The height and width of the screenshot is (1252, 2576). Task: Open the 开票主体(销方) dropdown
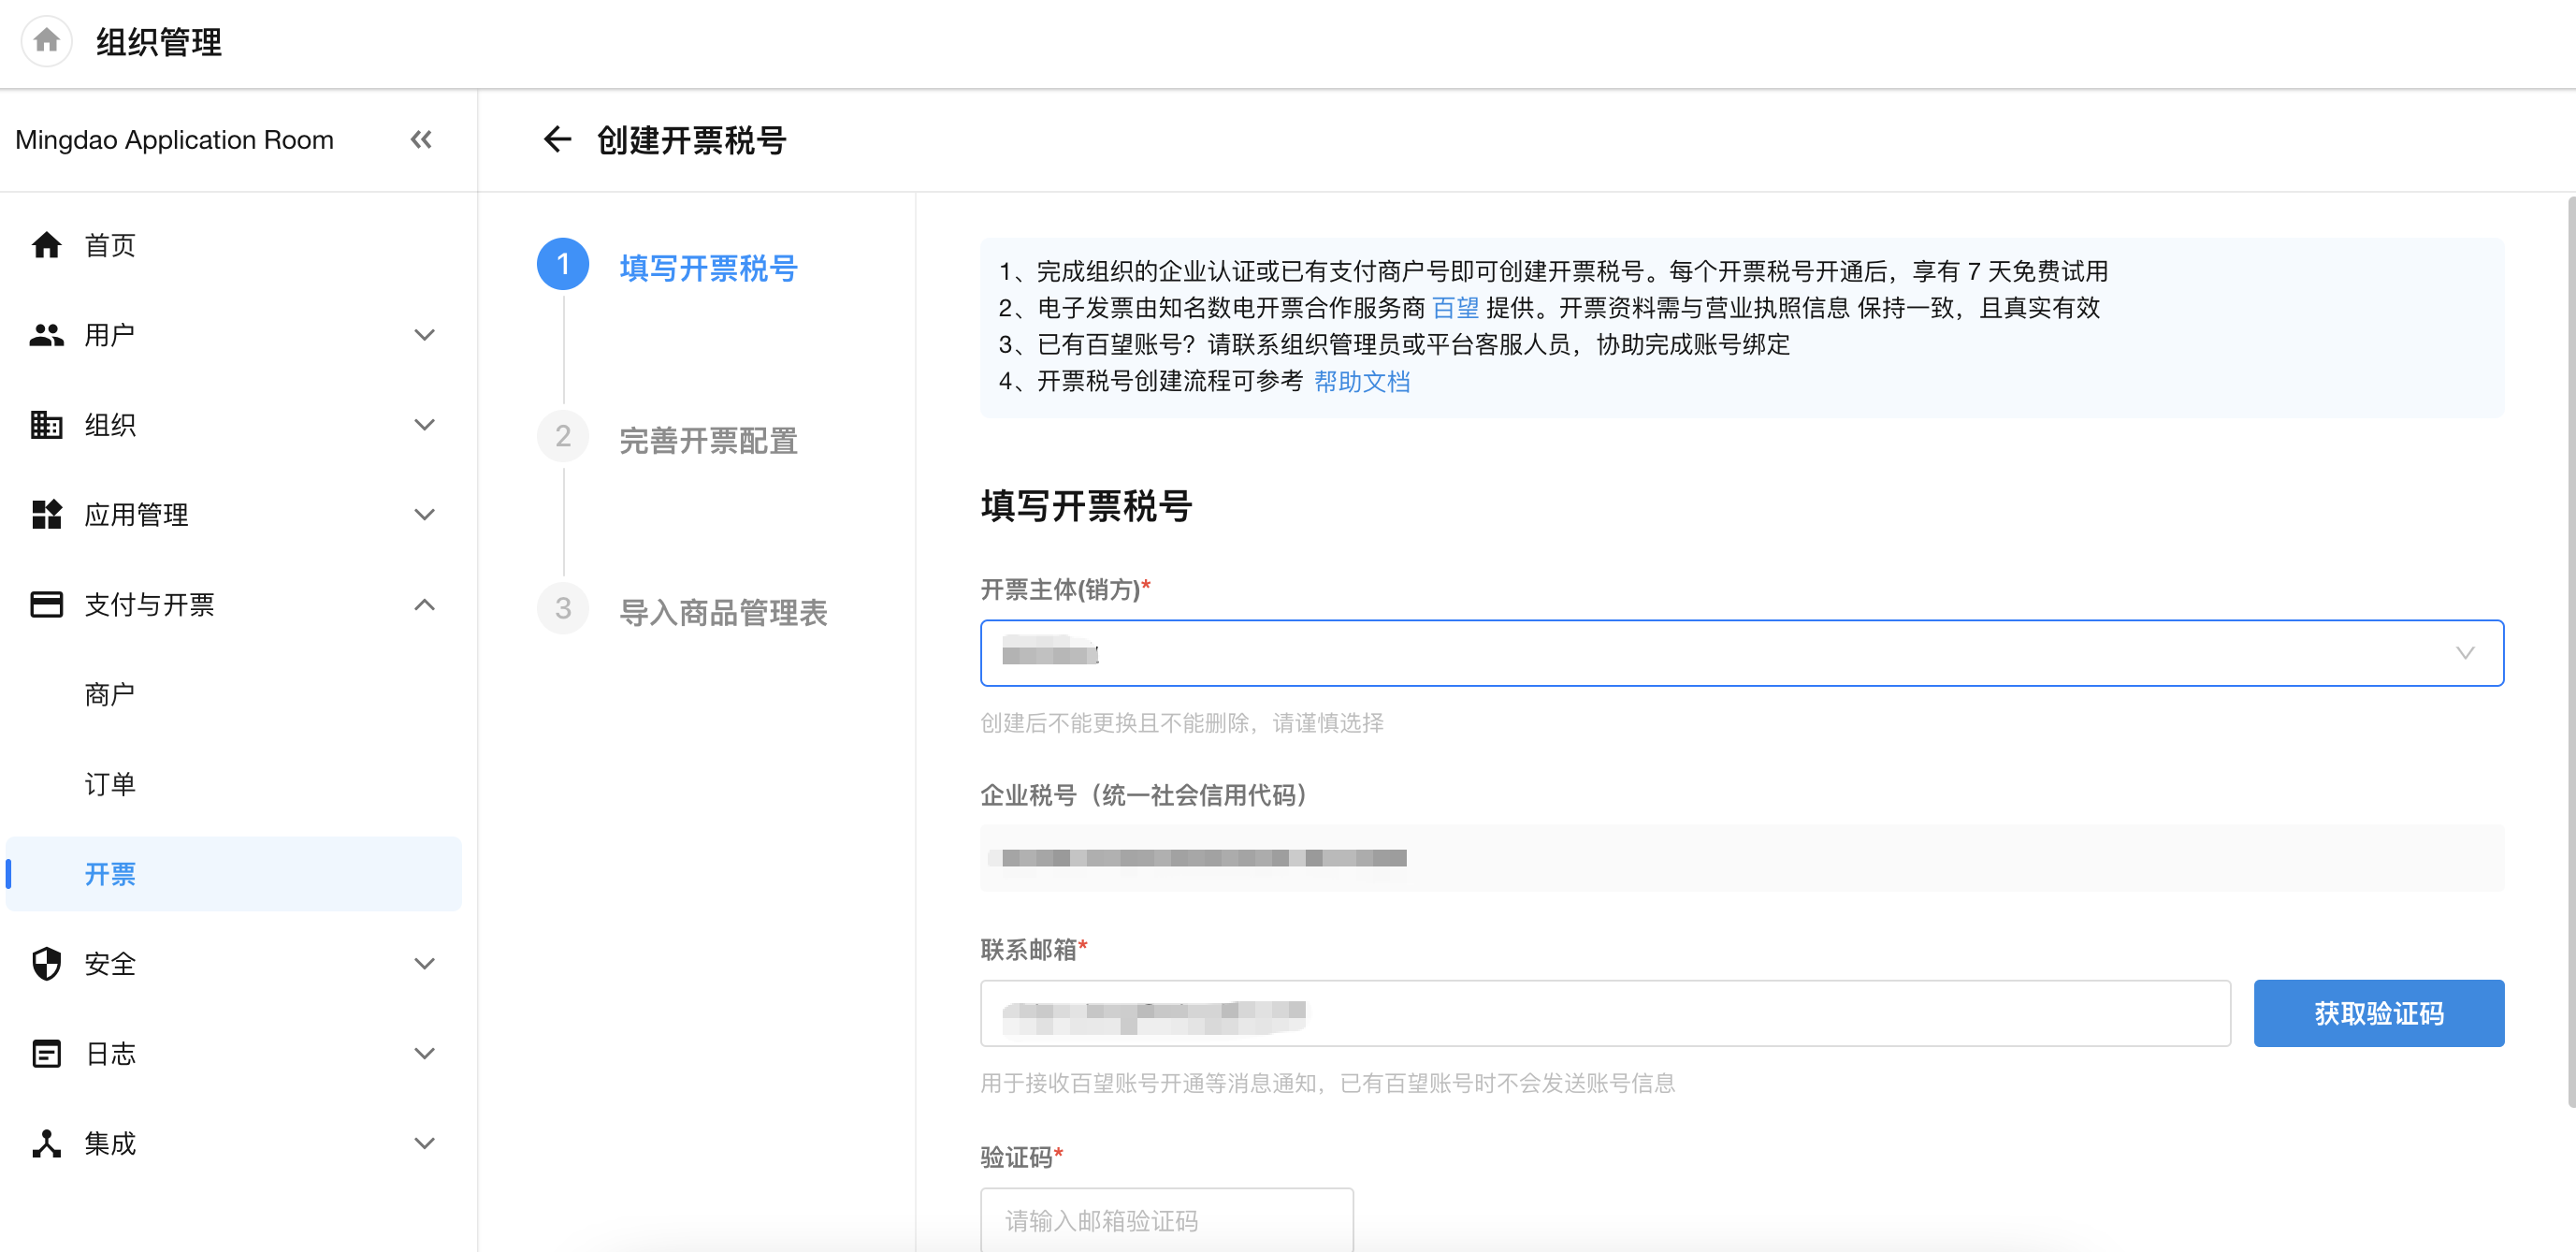tap(1741, 653)
